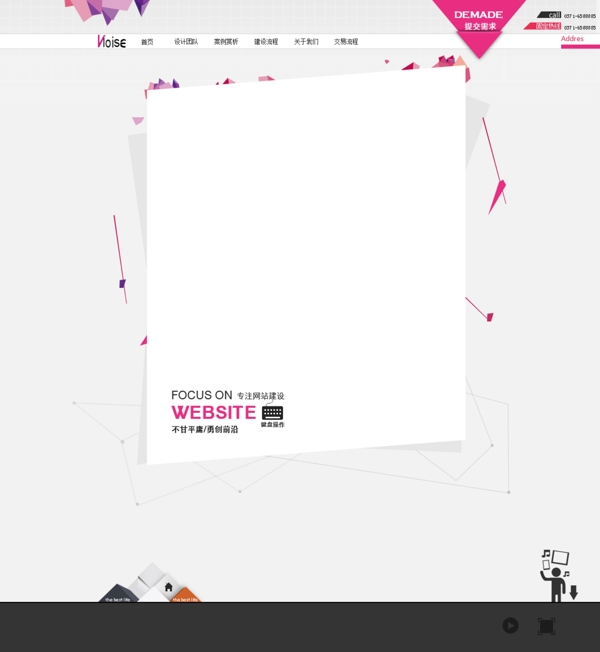Open the 首页 navigation item
600x652 pixels.
point(147,42)
